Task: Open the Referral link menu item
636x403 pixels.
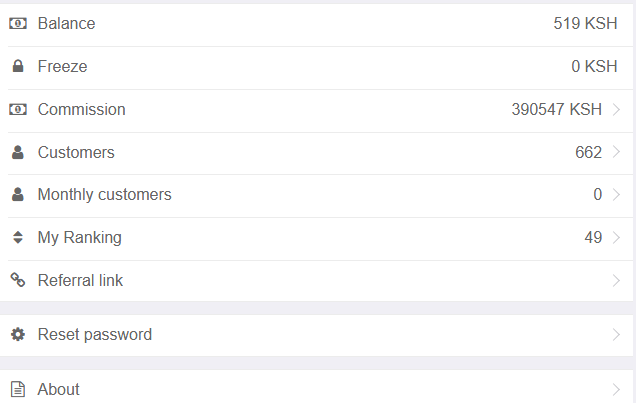Action: click(x=80, y=280)
